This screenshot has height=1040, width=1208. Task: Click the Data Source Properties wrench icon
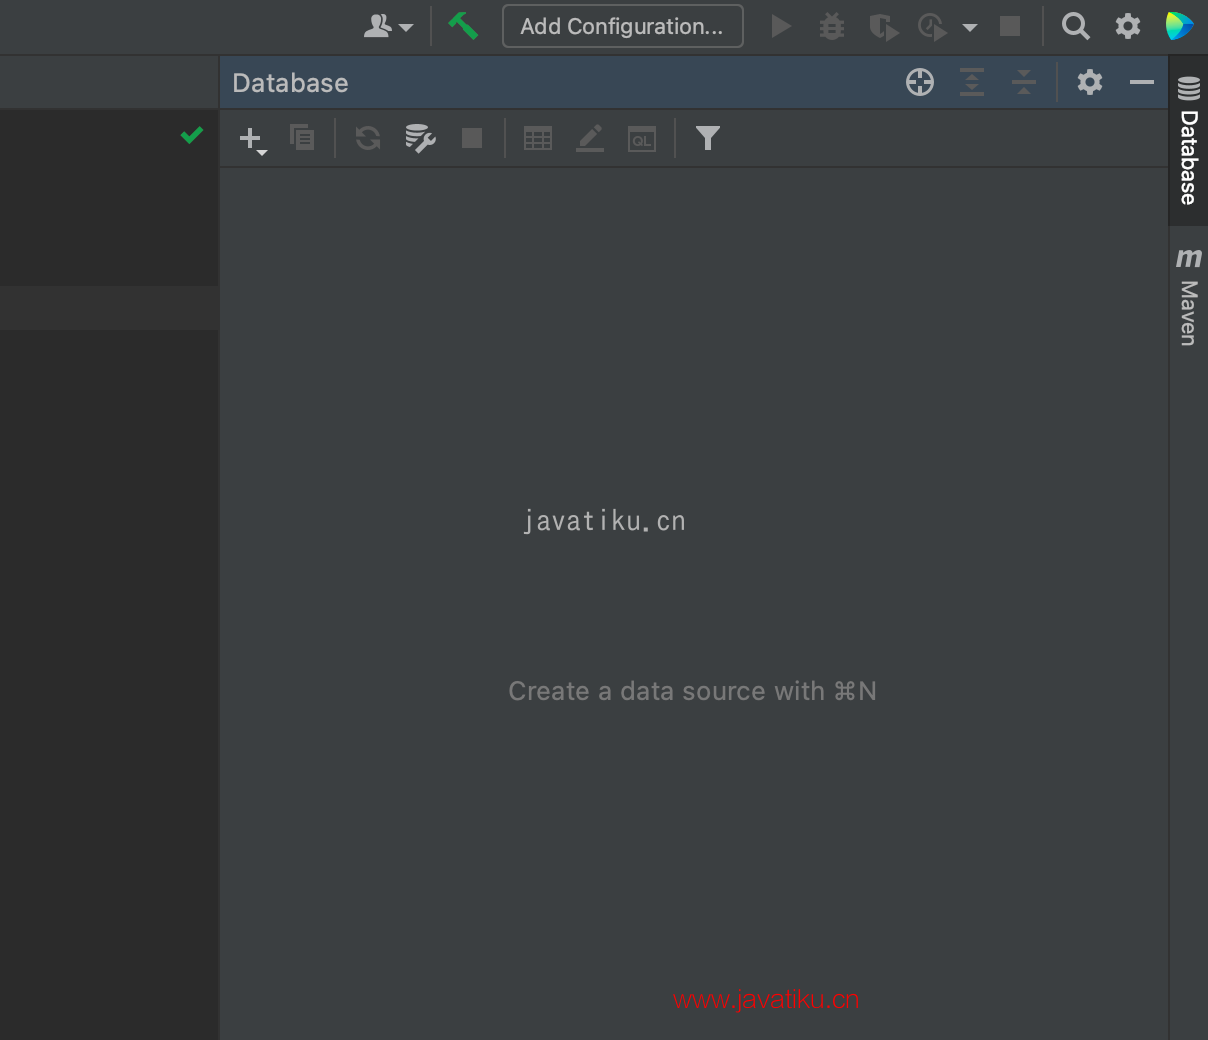[x=420, y=138]
